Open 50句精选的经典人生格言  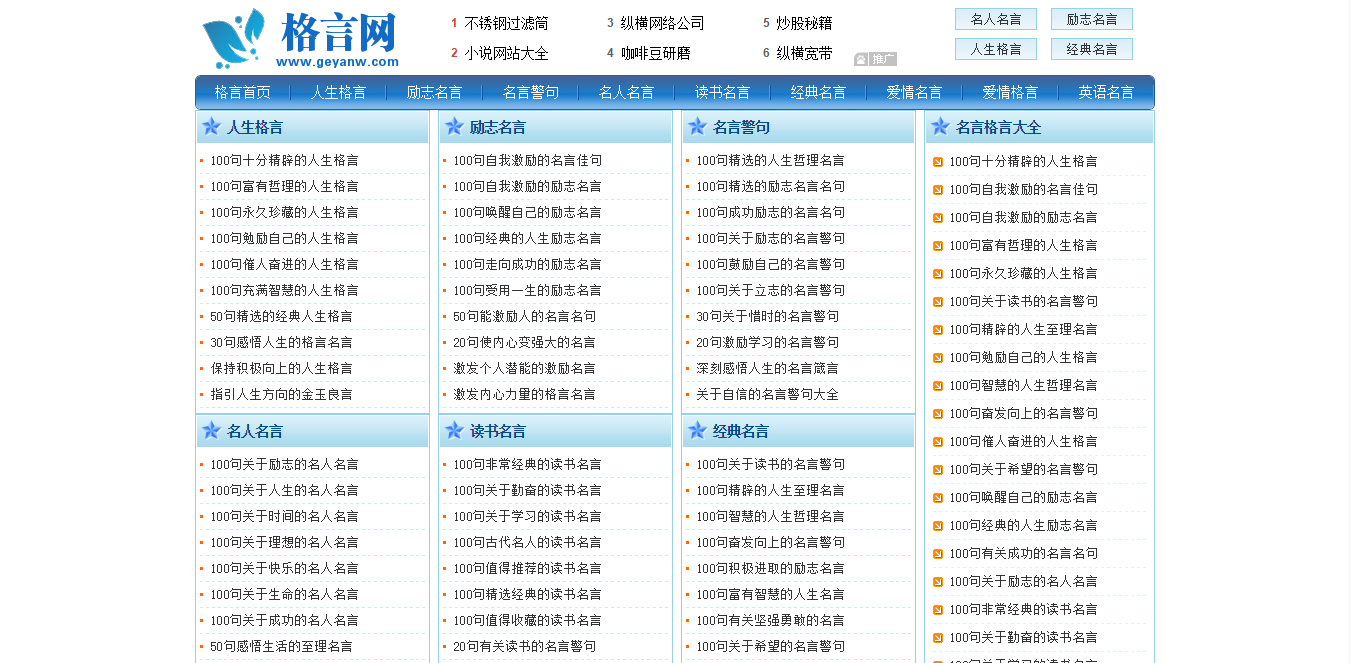click(x=281, y=316)
